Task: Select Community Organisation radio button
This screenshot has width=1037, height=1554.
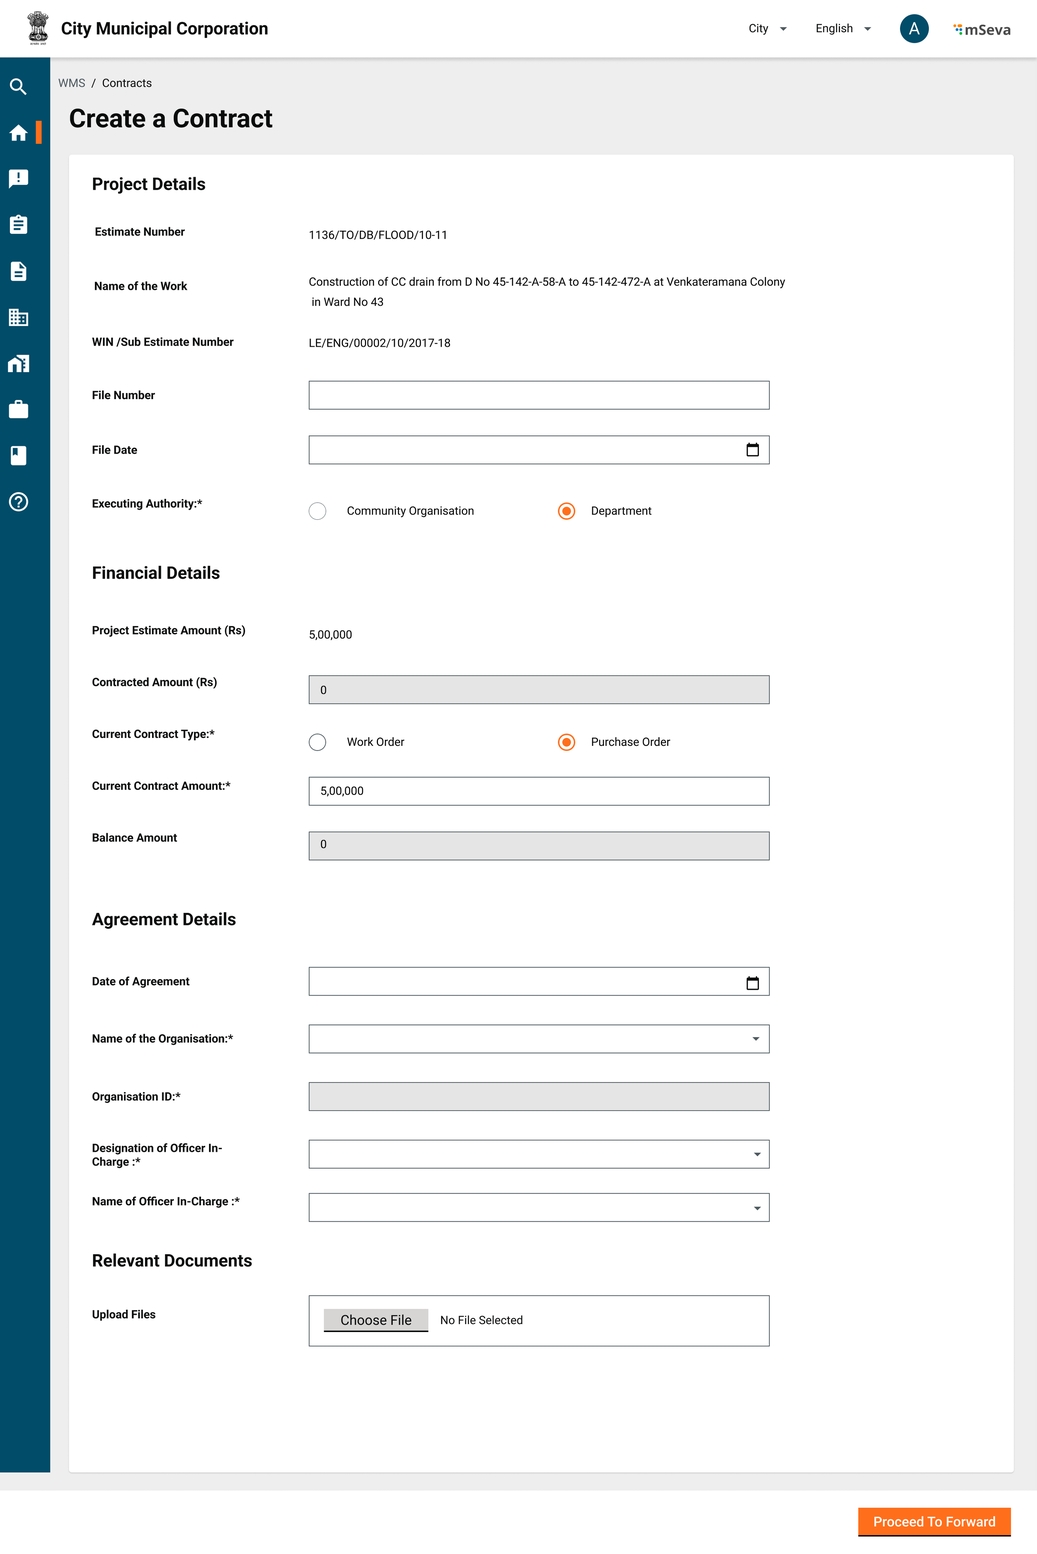Action: click(x=318, y=511)
